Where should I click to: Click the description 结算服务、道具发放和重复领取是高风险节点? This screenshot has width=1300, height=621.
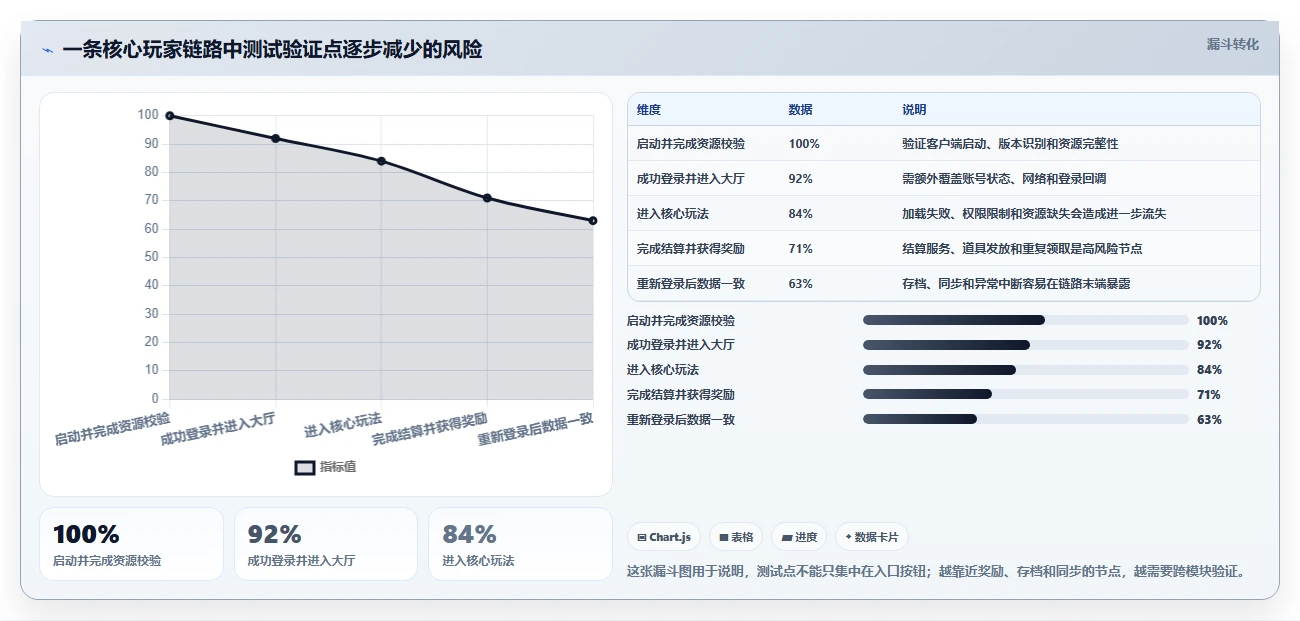point(1022,249)
